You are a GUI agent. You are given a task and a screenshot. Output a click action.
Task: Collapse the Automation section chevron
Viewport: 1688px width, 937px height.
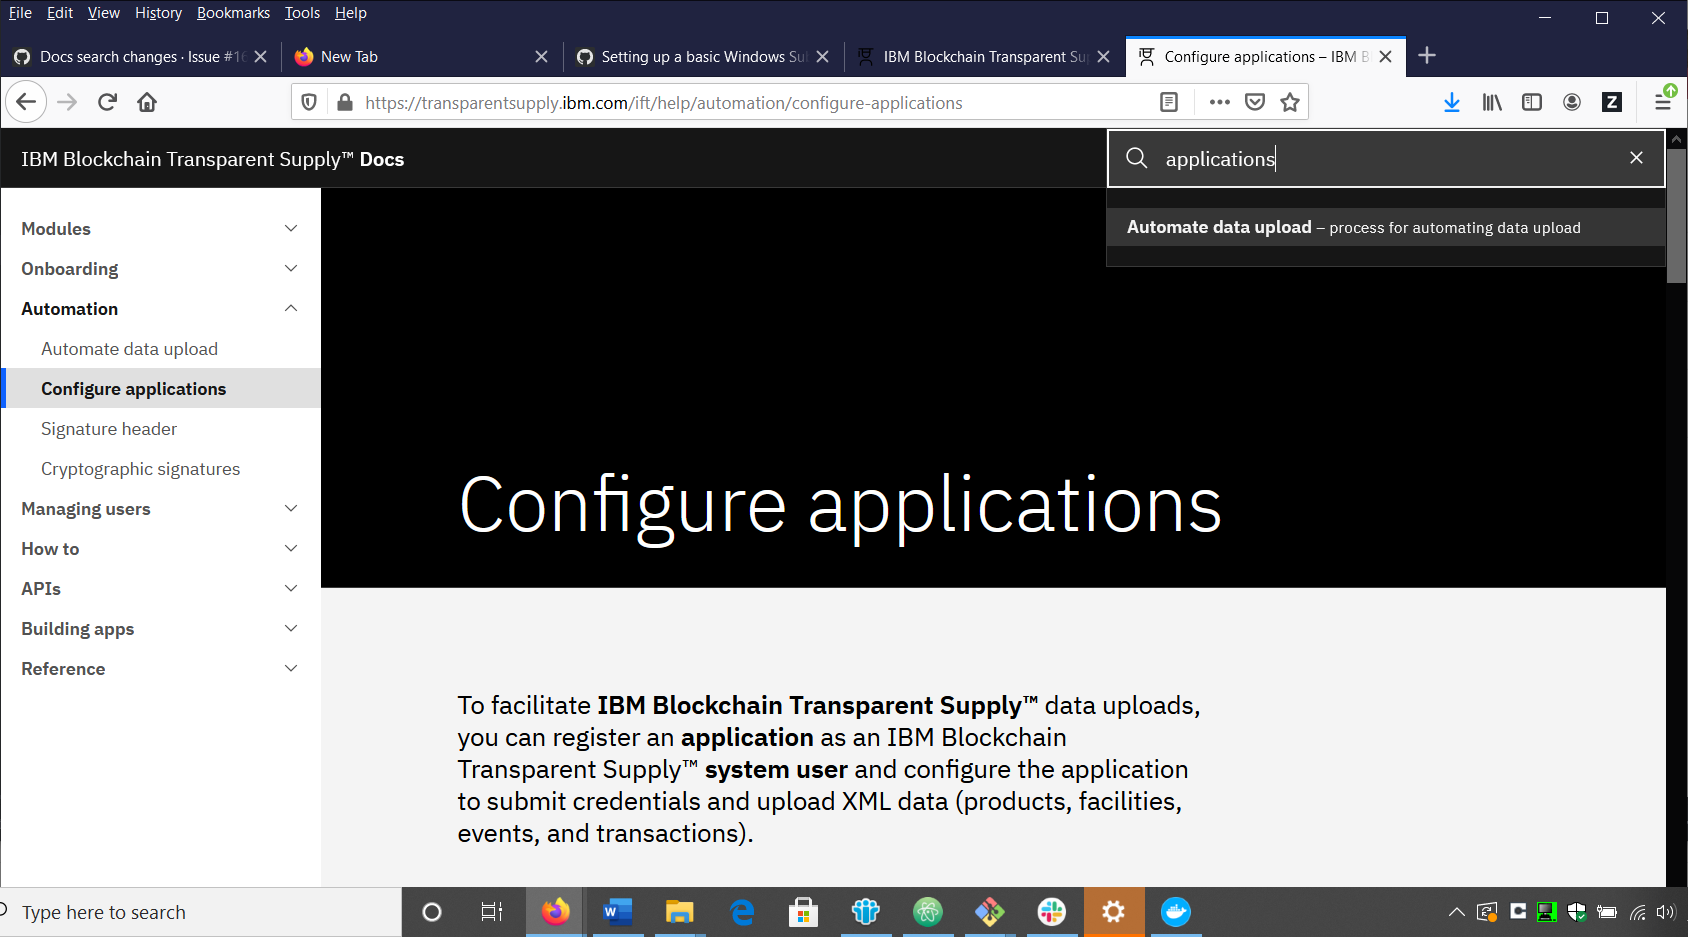click(x=291, y=308)
